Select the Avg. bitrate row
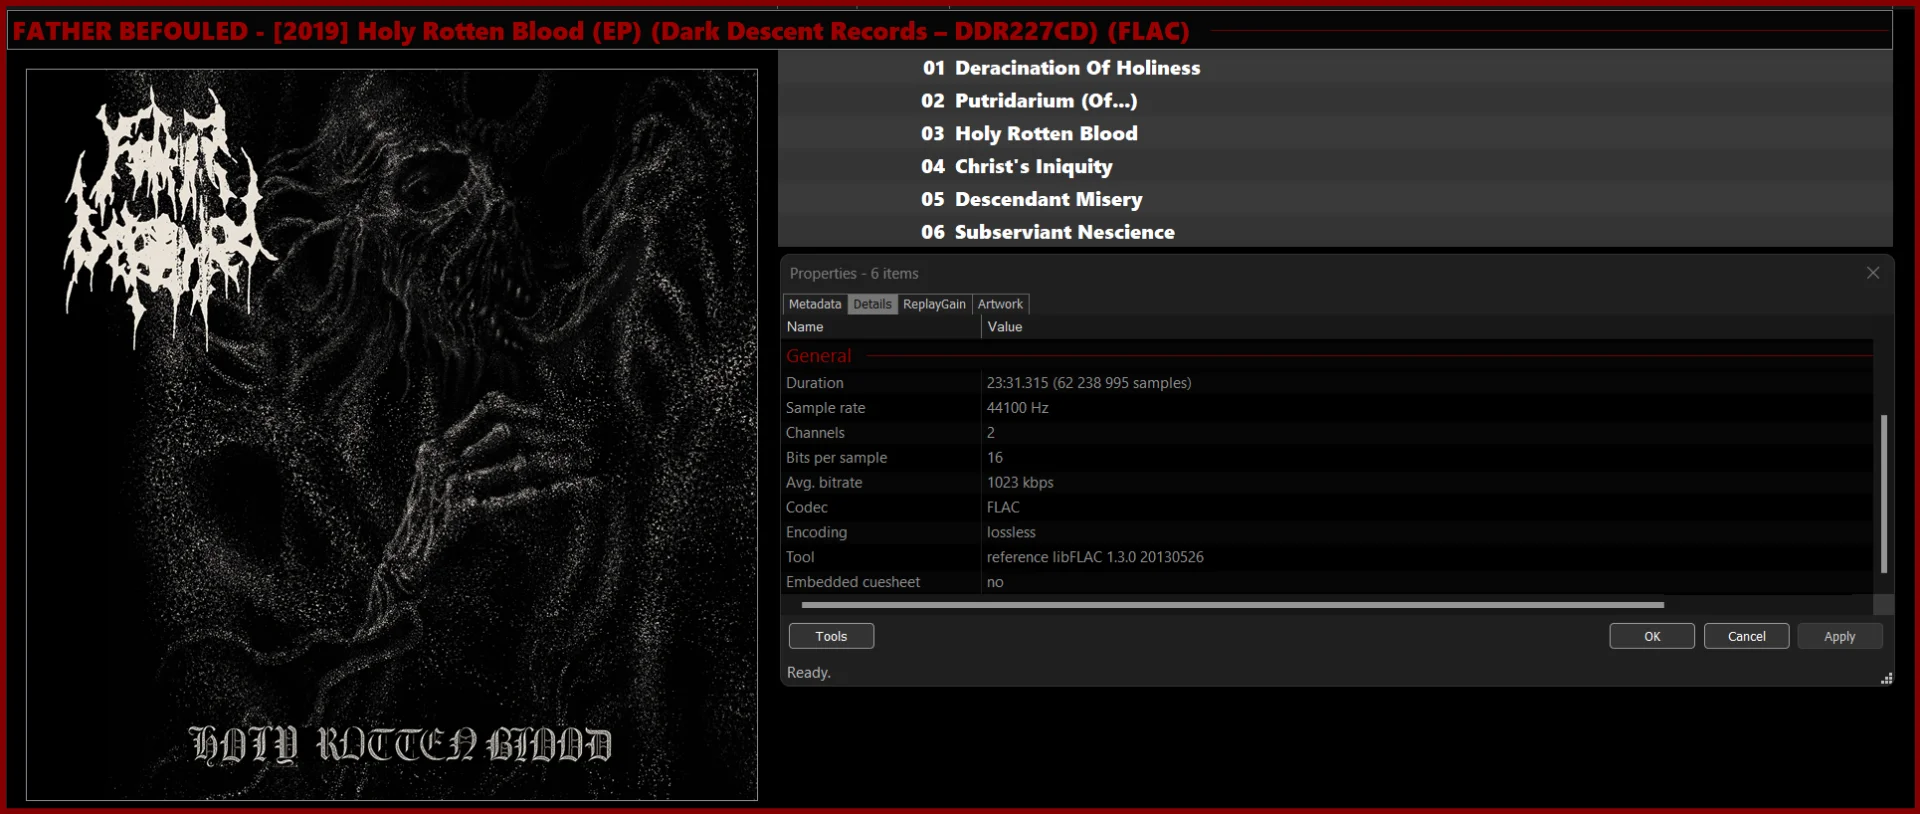The height and width of the screenshot is (814, 1920). pyautogui.click(x=1327, y=483)
